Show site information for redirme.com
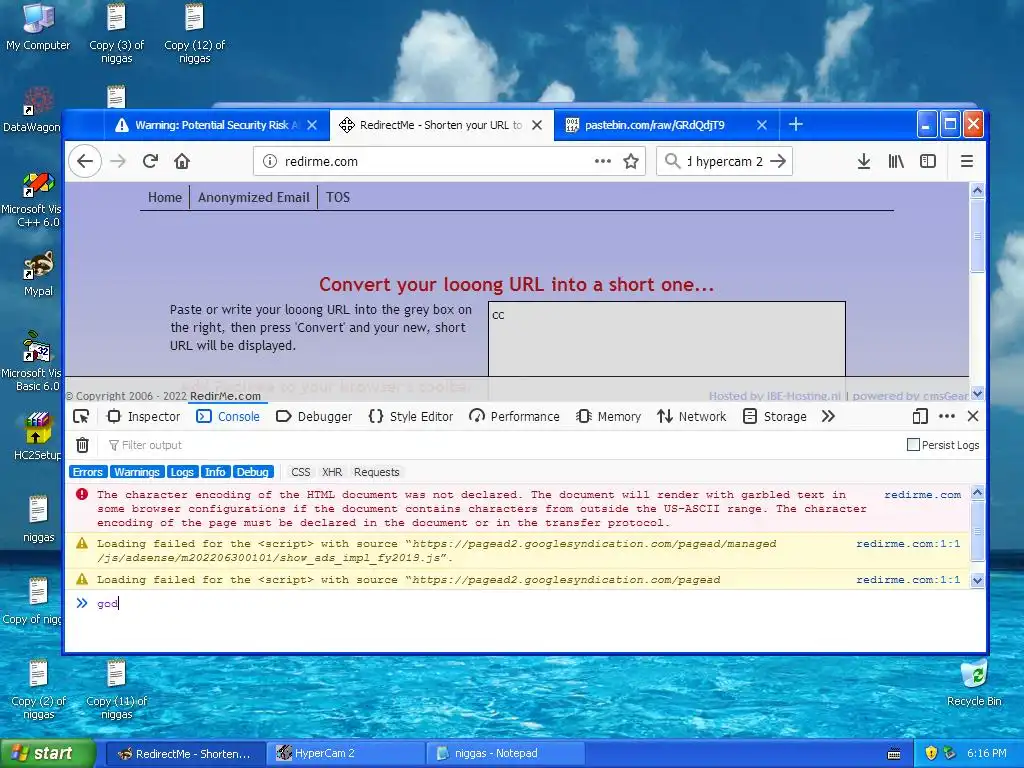This screenshot has width=1024, height=768. 269,161
